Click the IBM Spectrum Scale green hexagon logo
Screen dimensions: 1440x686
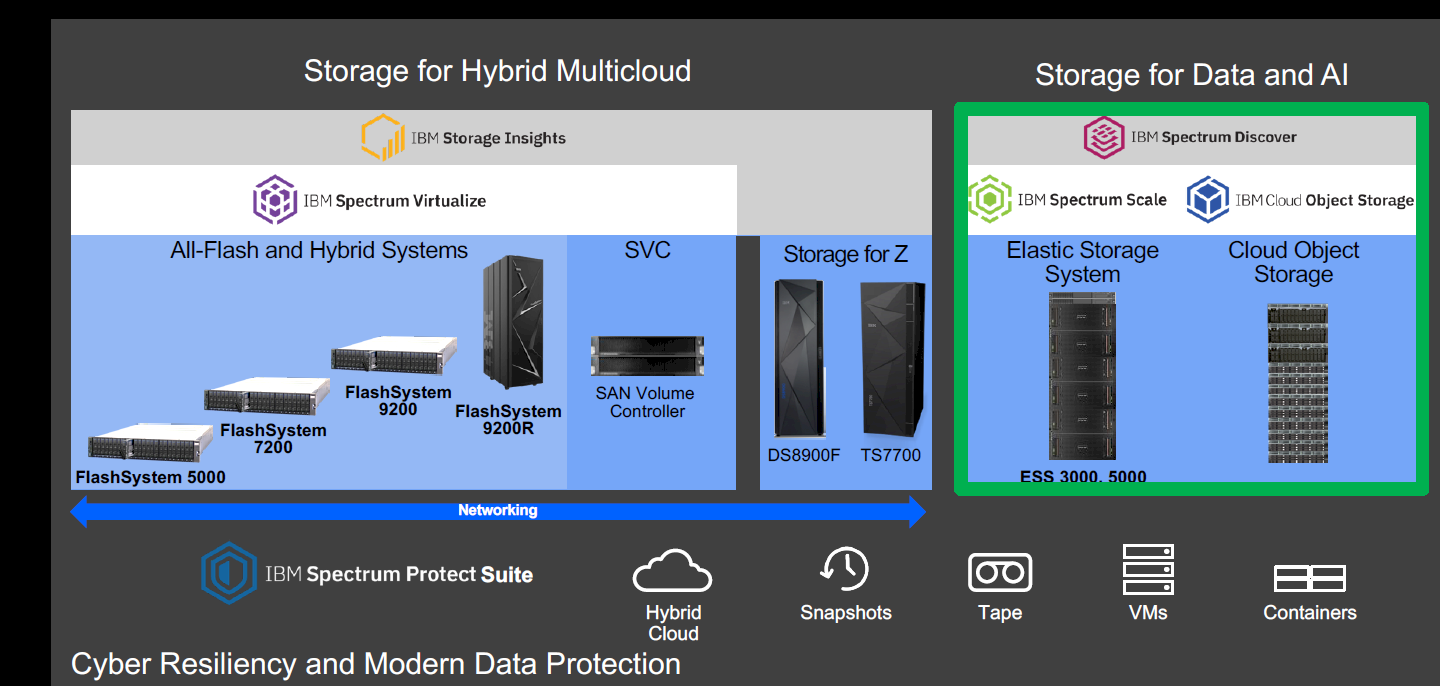[989, 199]
